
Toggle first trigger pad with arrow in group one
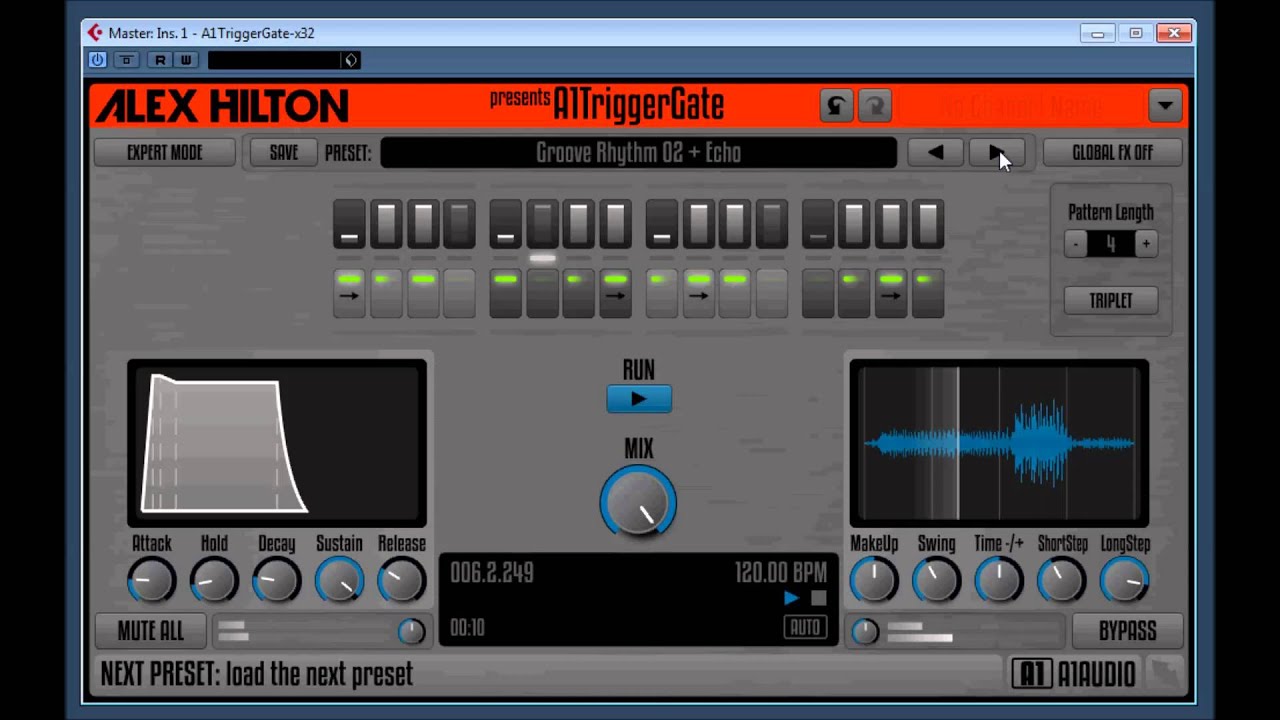349,293
